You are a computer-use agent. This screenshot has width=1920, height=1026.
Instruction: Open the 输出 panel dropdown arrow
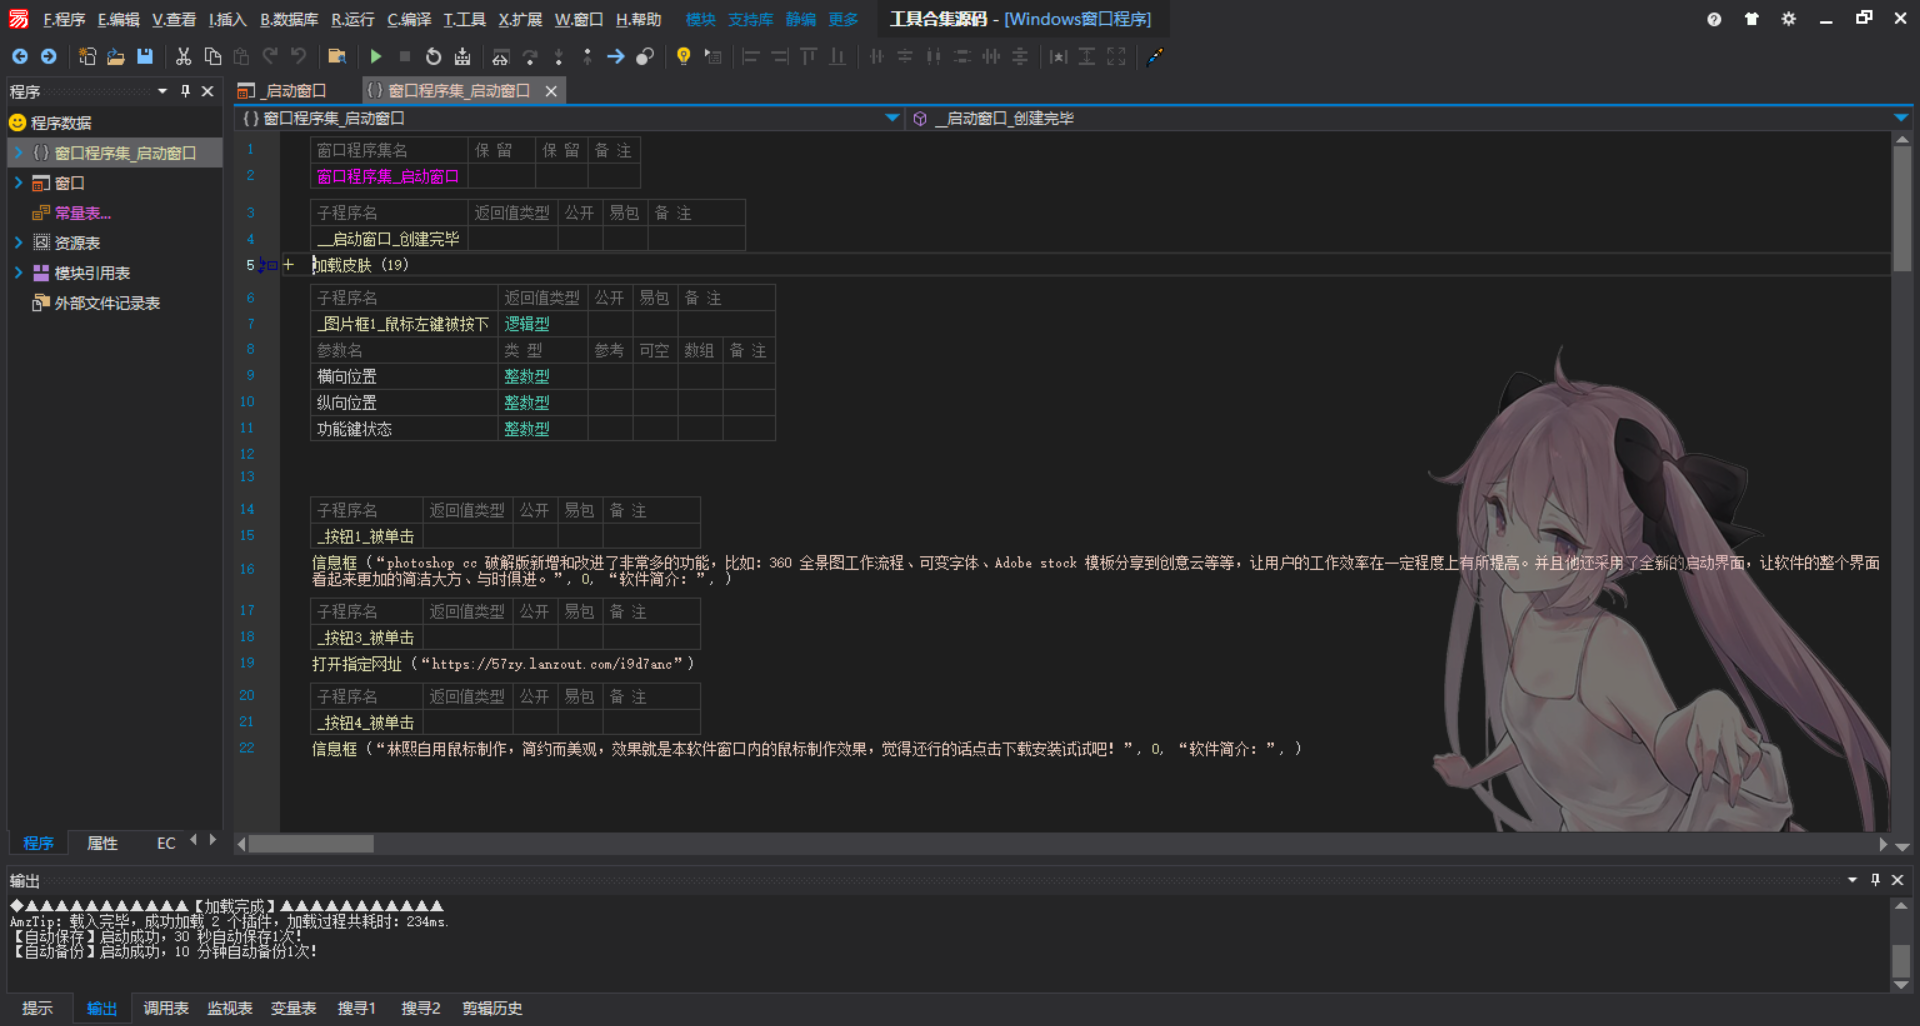point(1852,880)
